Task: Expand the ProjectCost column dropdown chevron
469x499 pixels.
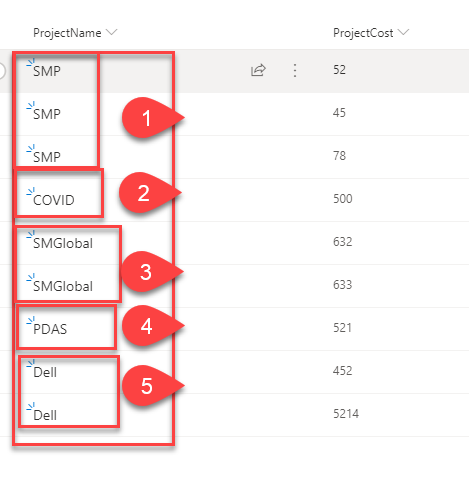Action: click(x=403, y=32)
